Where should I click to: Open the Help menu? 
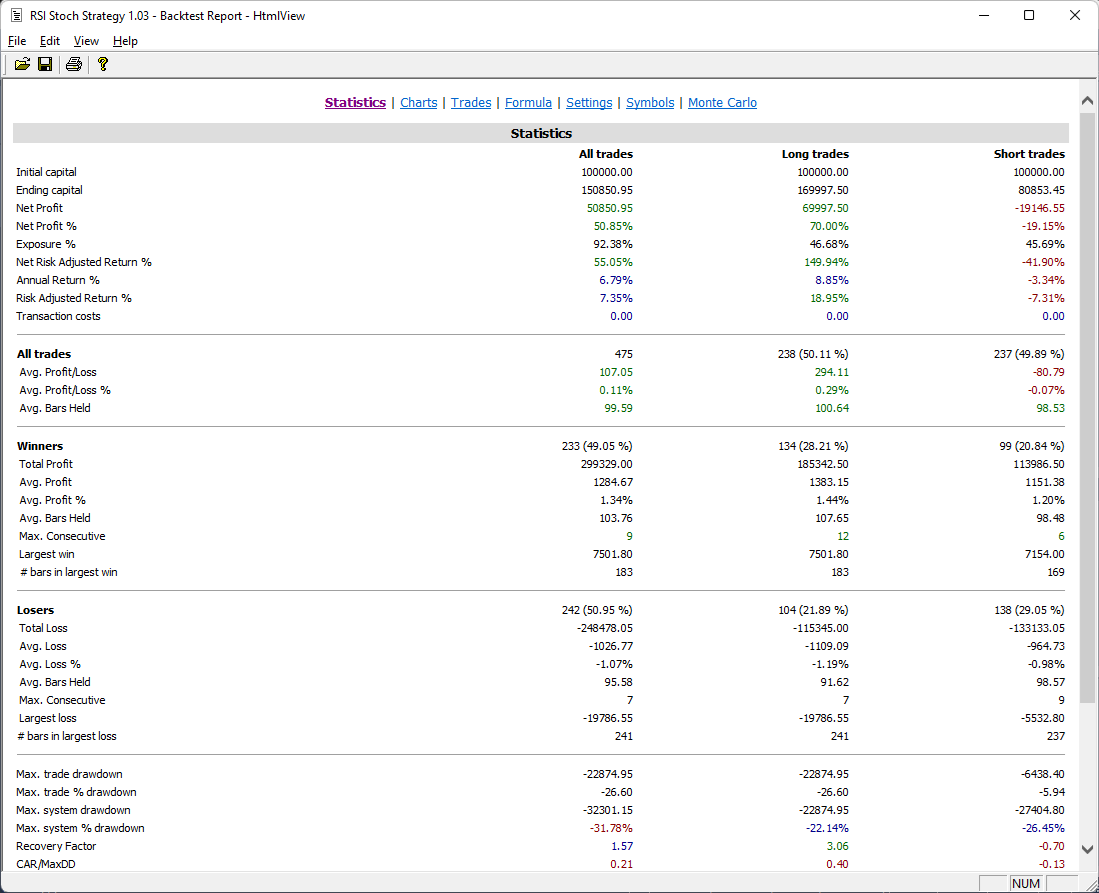(125, 41)
